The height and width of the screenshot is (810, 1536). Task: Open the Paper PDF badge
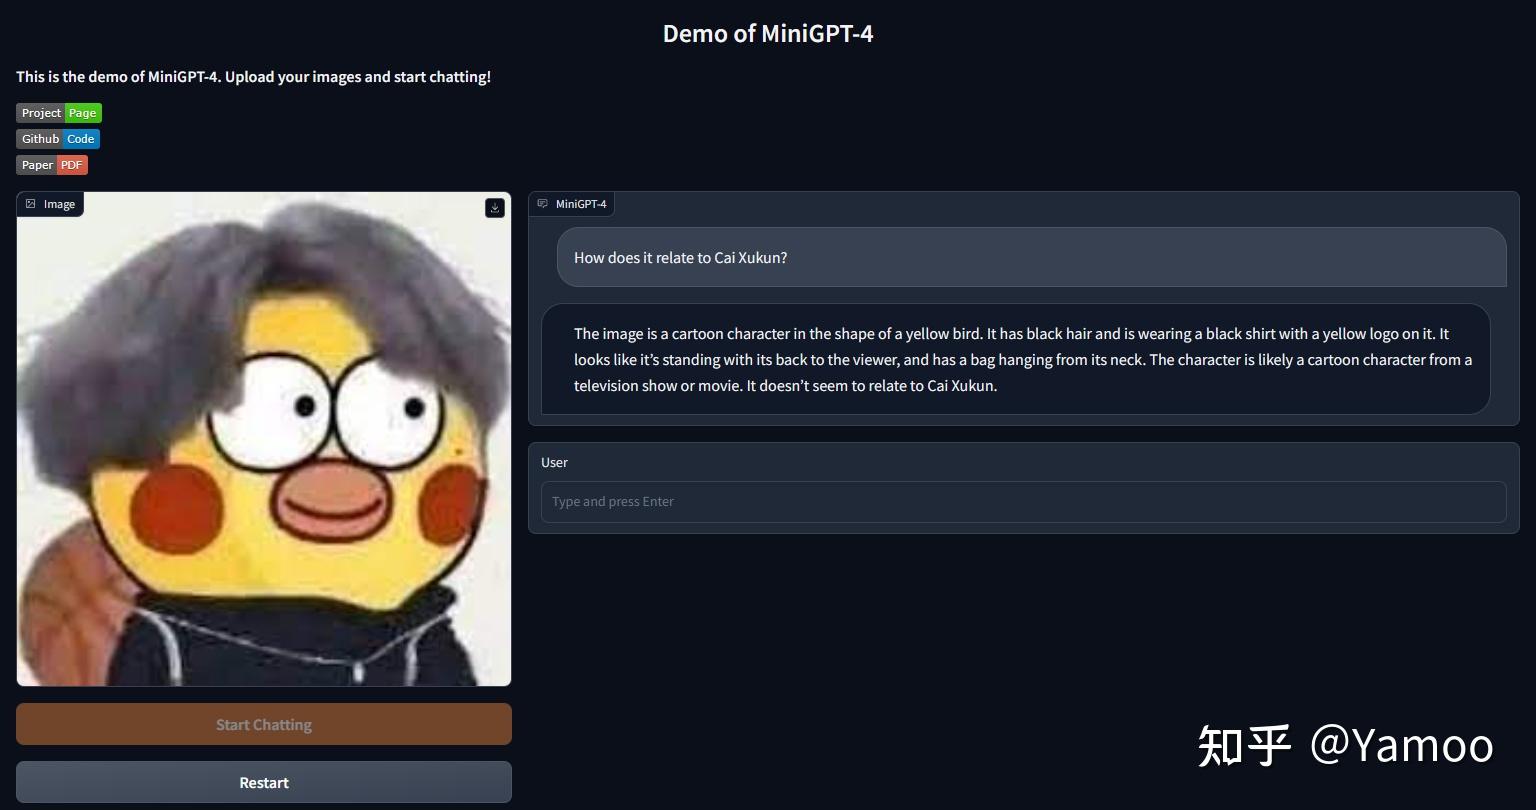52,165
